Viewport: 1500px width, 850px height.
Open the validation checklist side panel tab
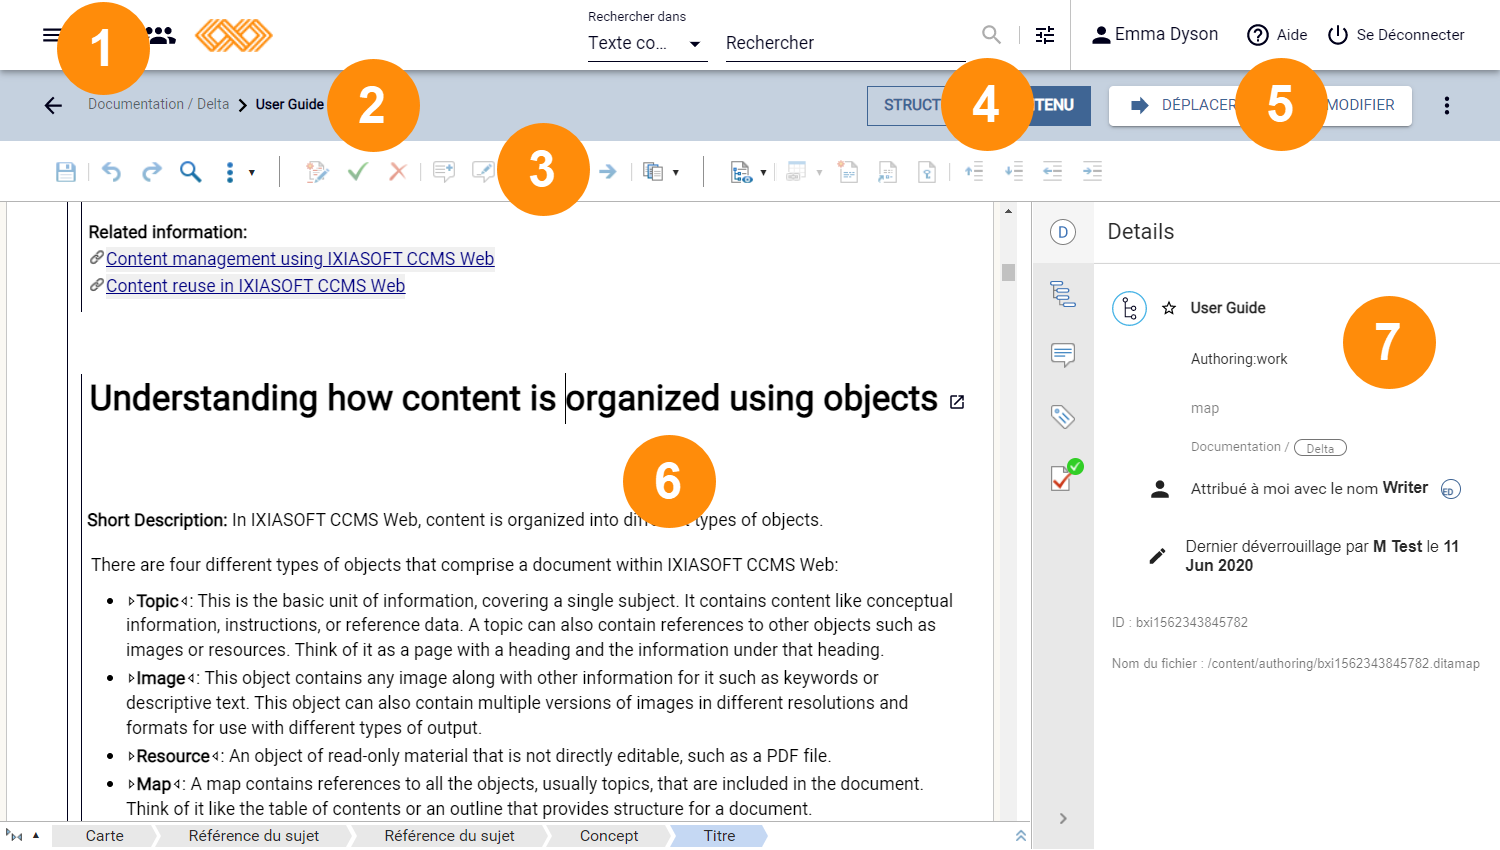pos(1065,476)
